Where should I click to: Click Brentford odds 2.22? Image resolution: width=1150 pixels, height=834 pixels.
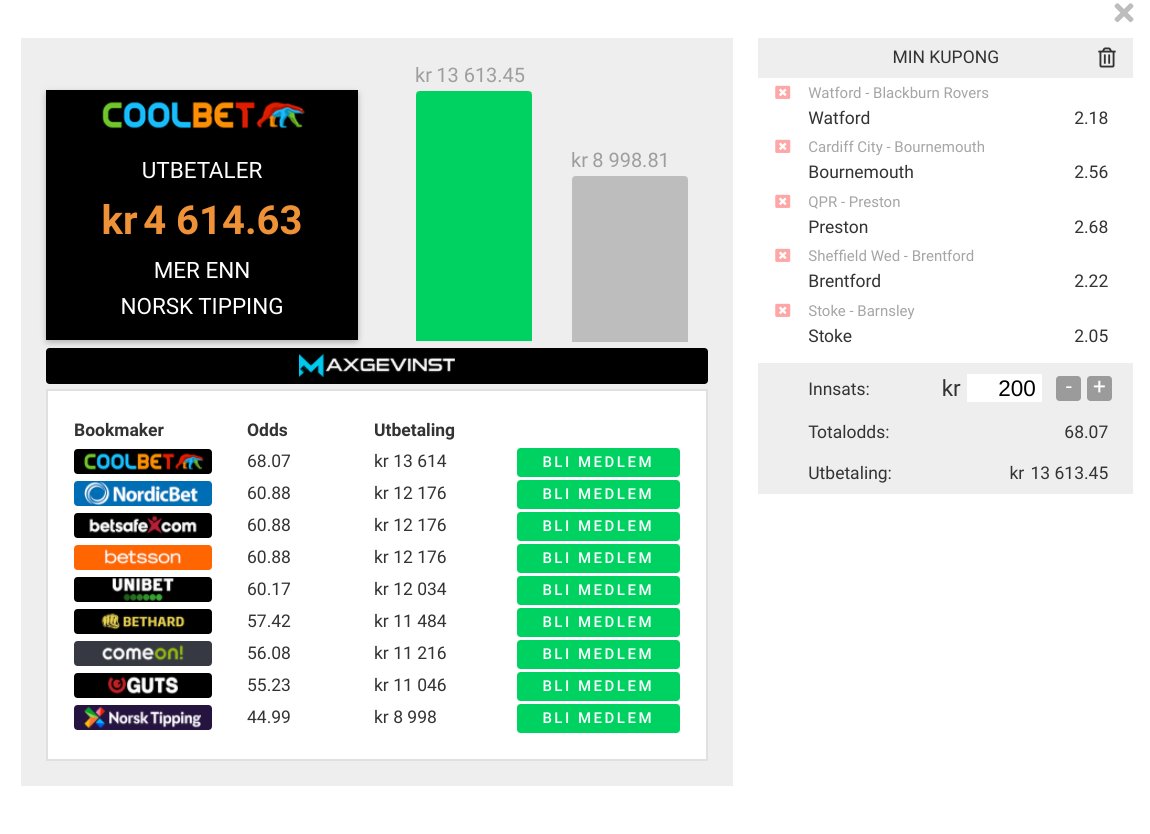coord(1091,281)
